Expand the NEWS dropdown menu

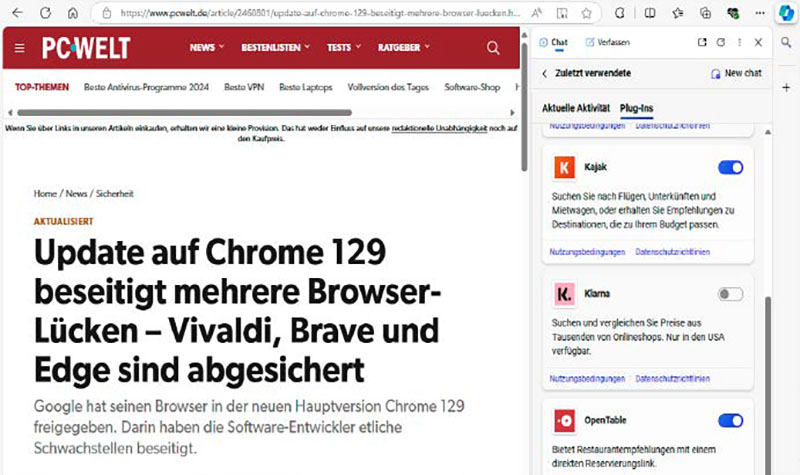[x=207, y=47]
